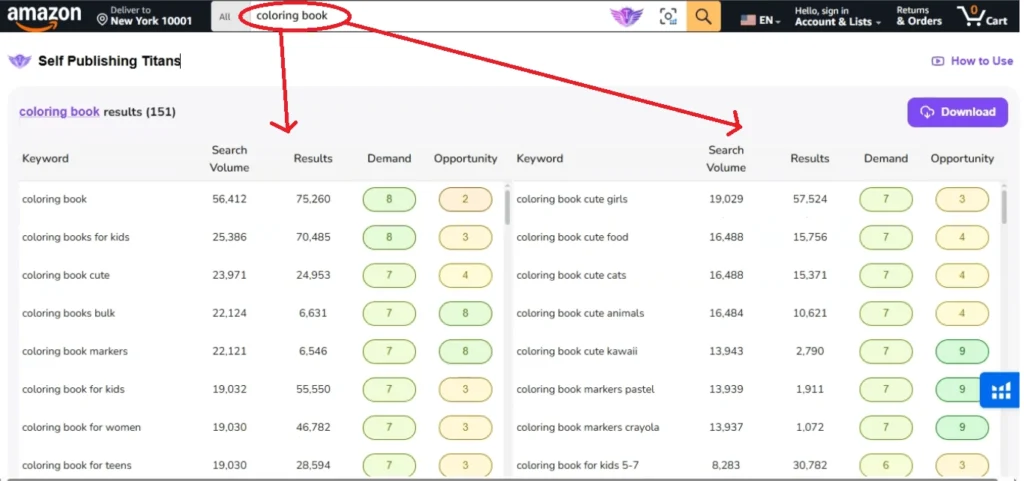Select keyword 'coloring book for teens'

(76, 465)
